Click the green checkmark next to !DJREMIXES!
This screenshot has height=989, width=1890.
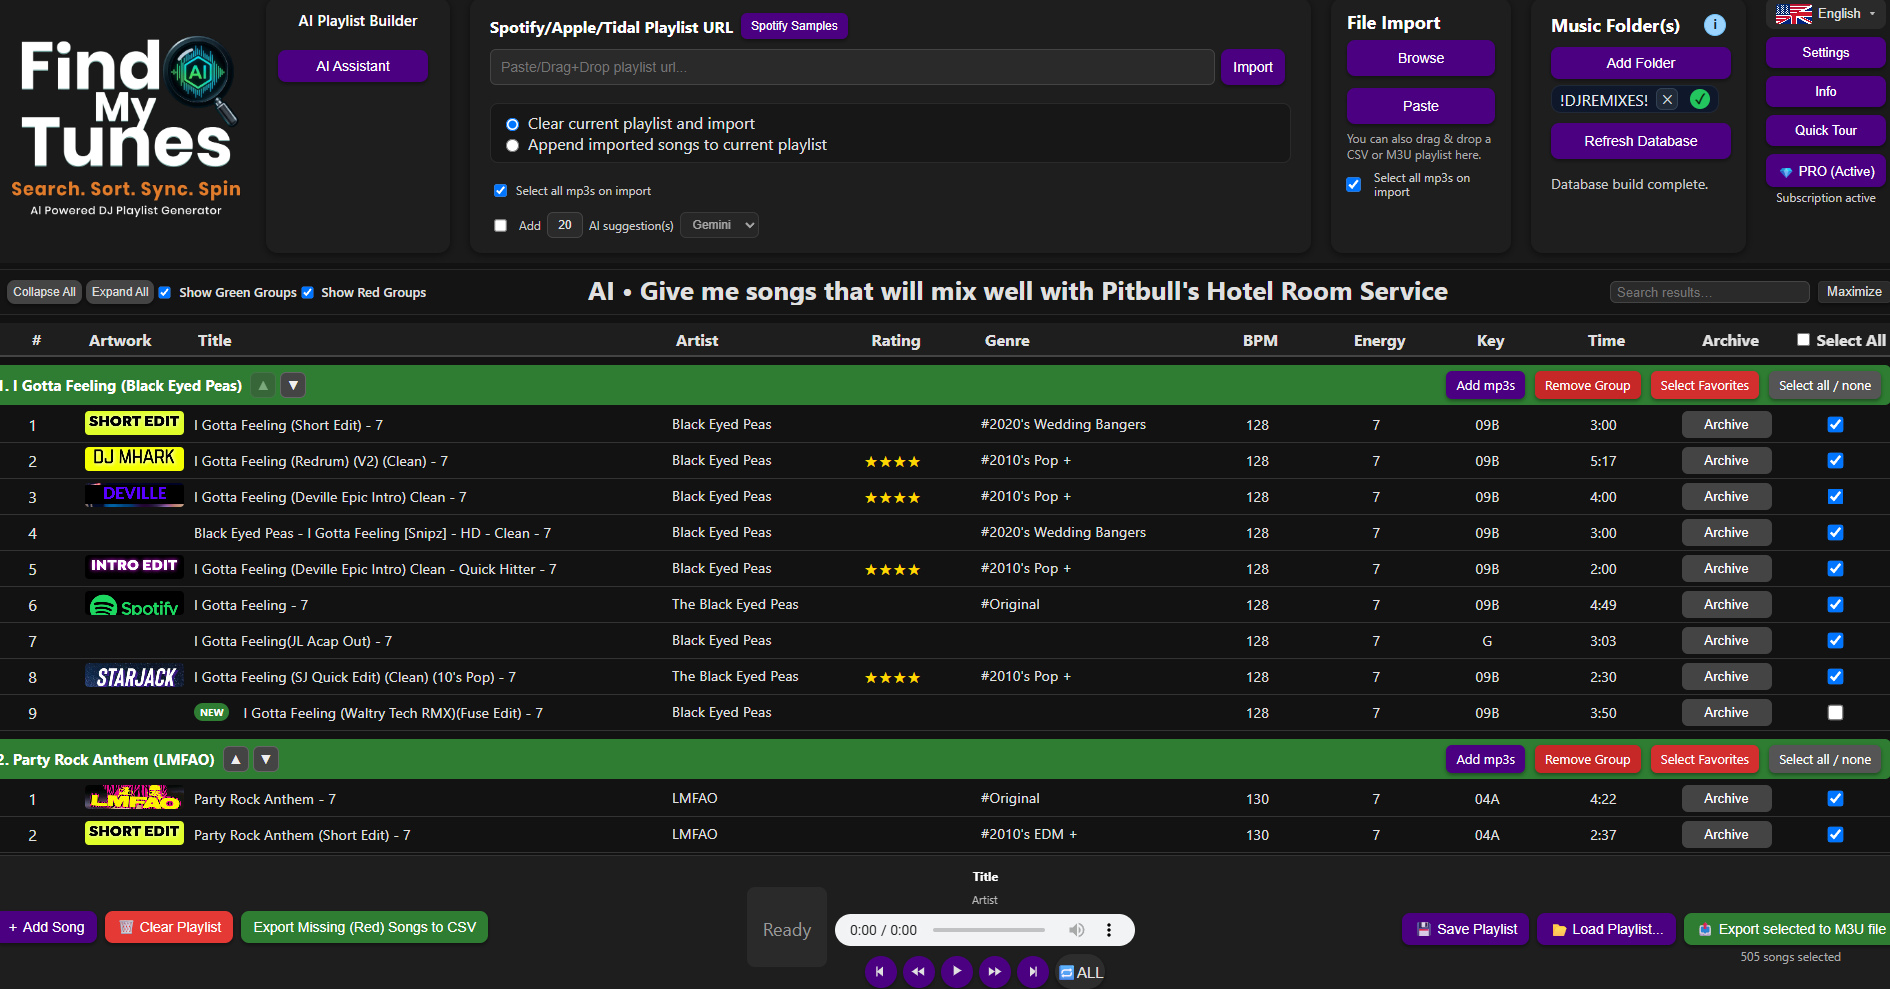[1700, 99]
